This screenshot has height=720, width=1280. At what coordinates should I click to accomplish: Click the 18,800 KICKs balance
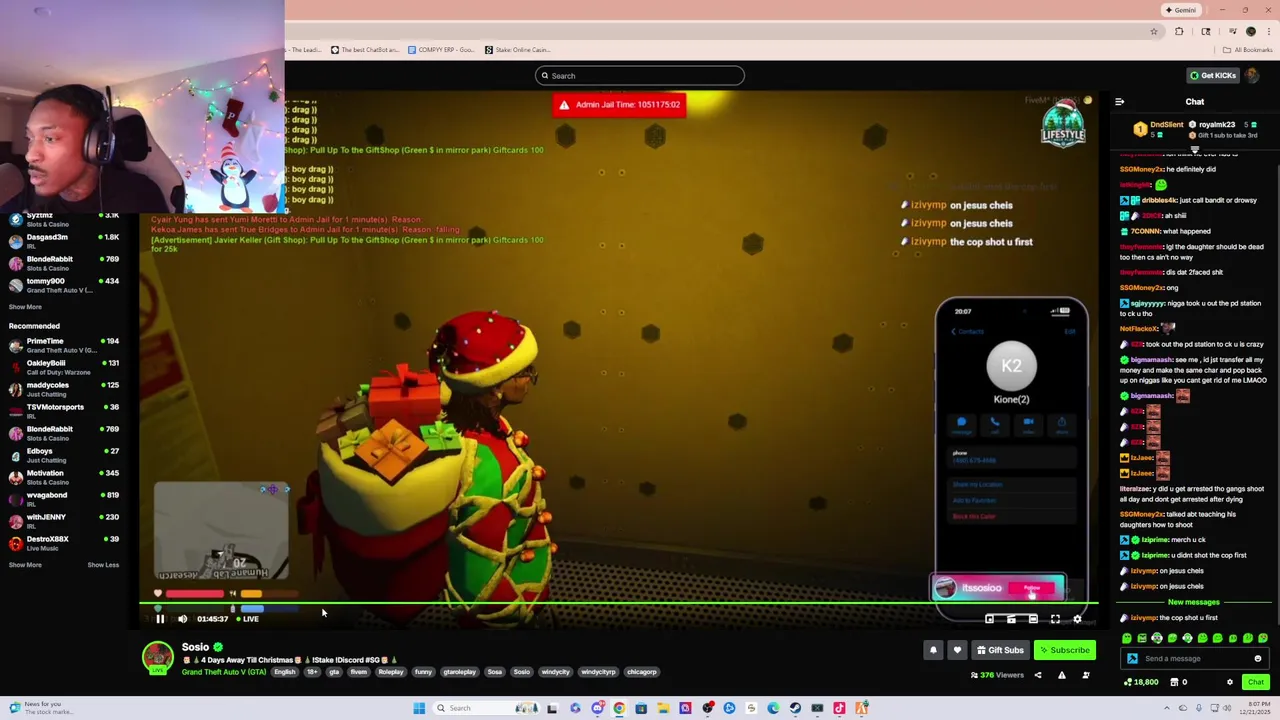[x=1141, y=682]
